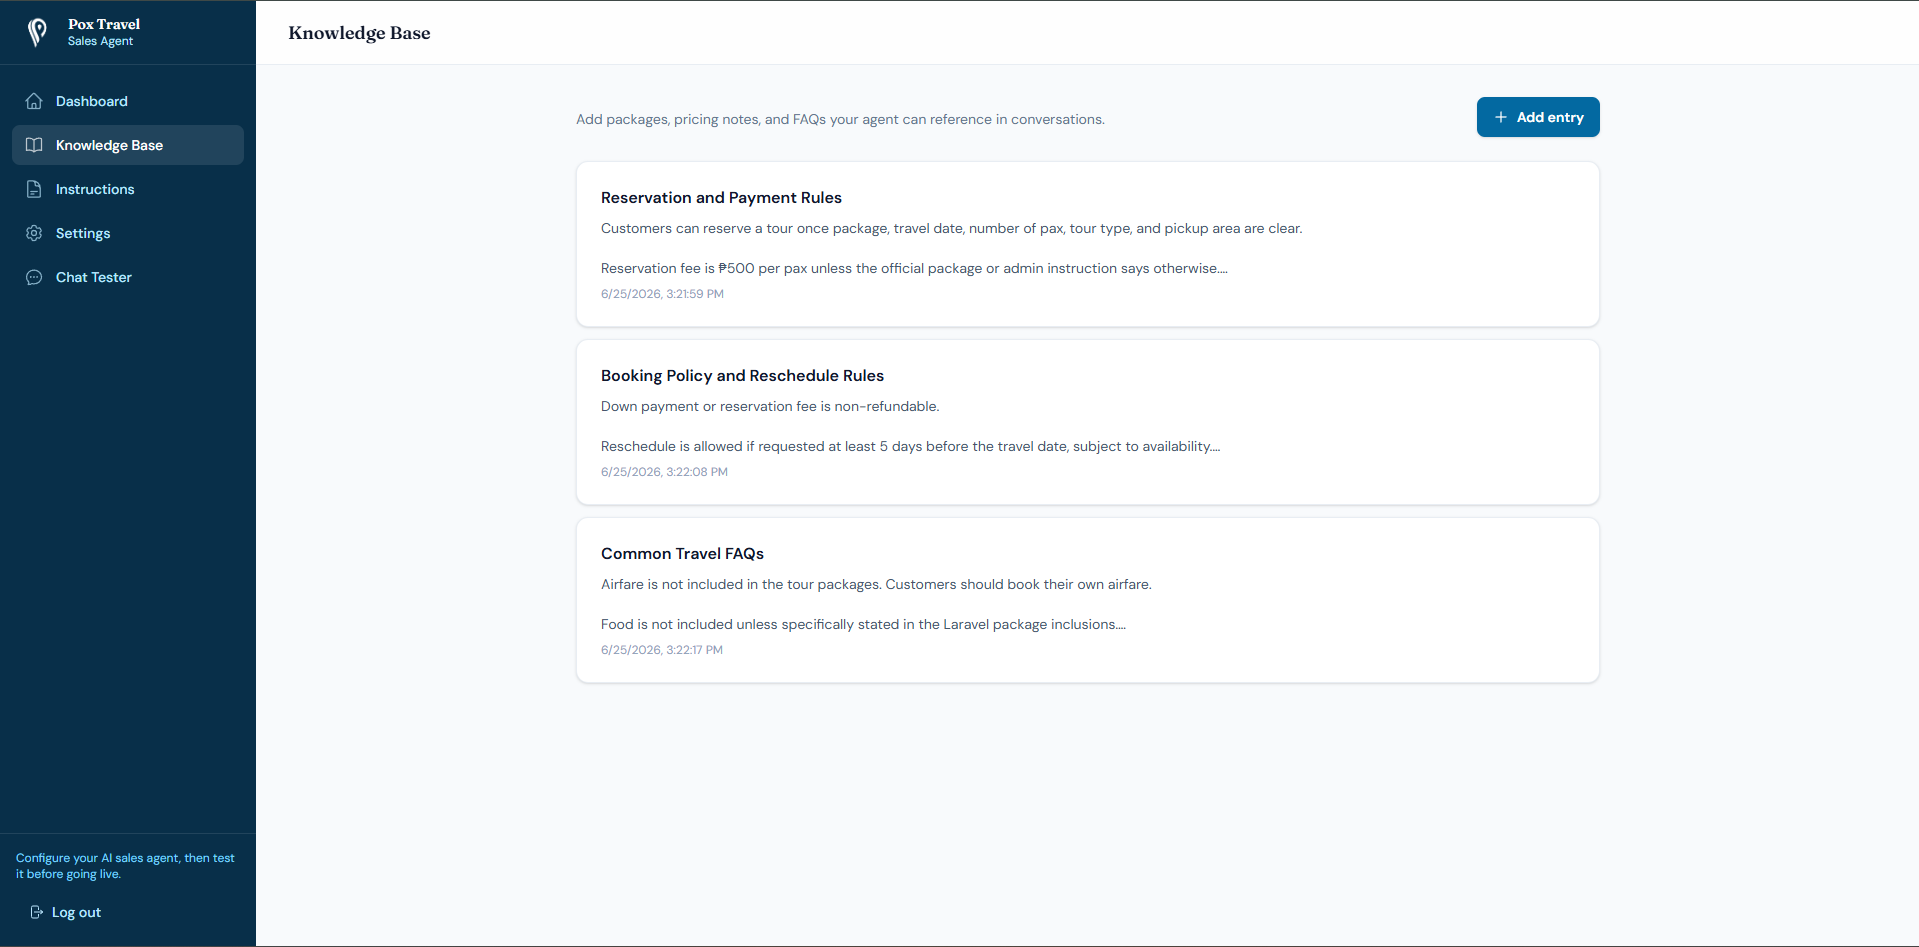Open Chat Tester from the sidebar

tap(128, 277)
